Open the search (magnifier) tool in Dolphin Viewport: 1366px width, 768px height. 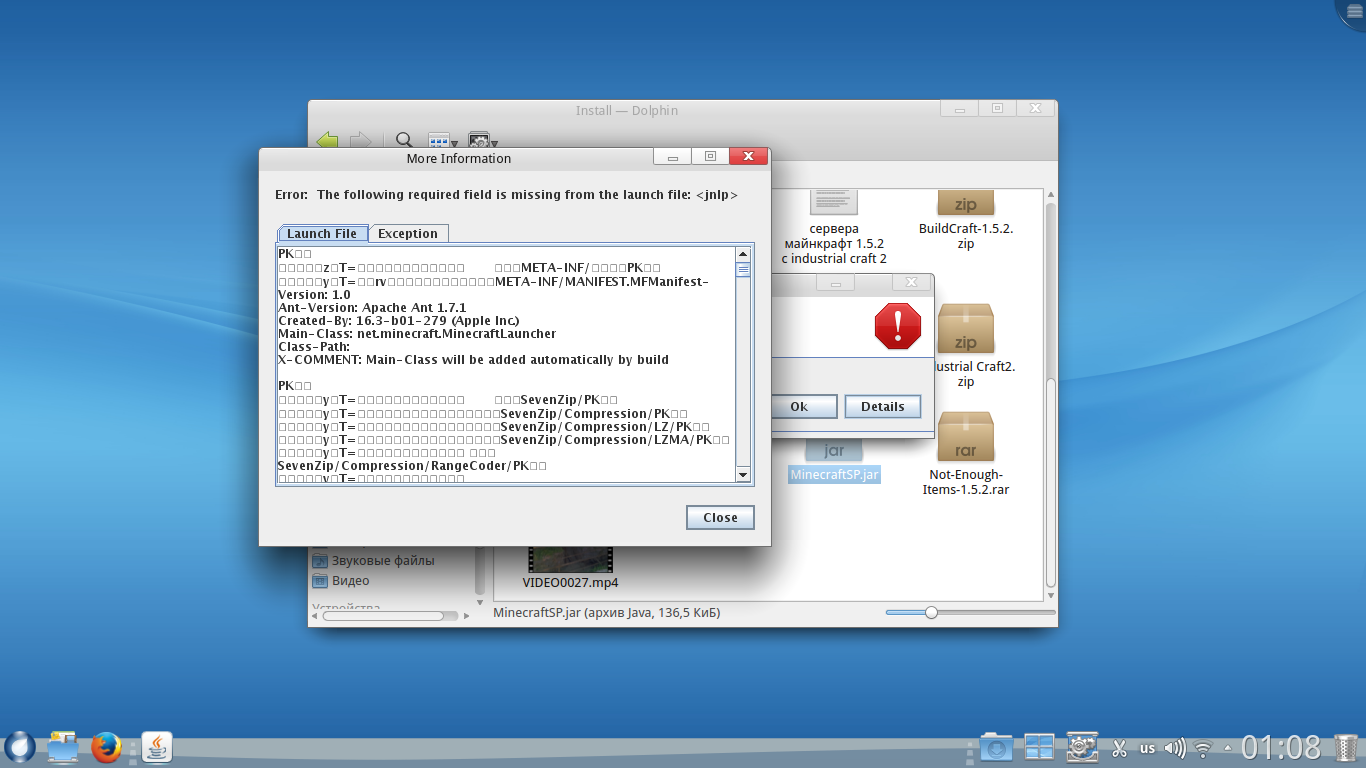tap(404, 141)
